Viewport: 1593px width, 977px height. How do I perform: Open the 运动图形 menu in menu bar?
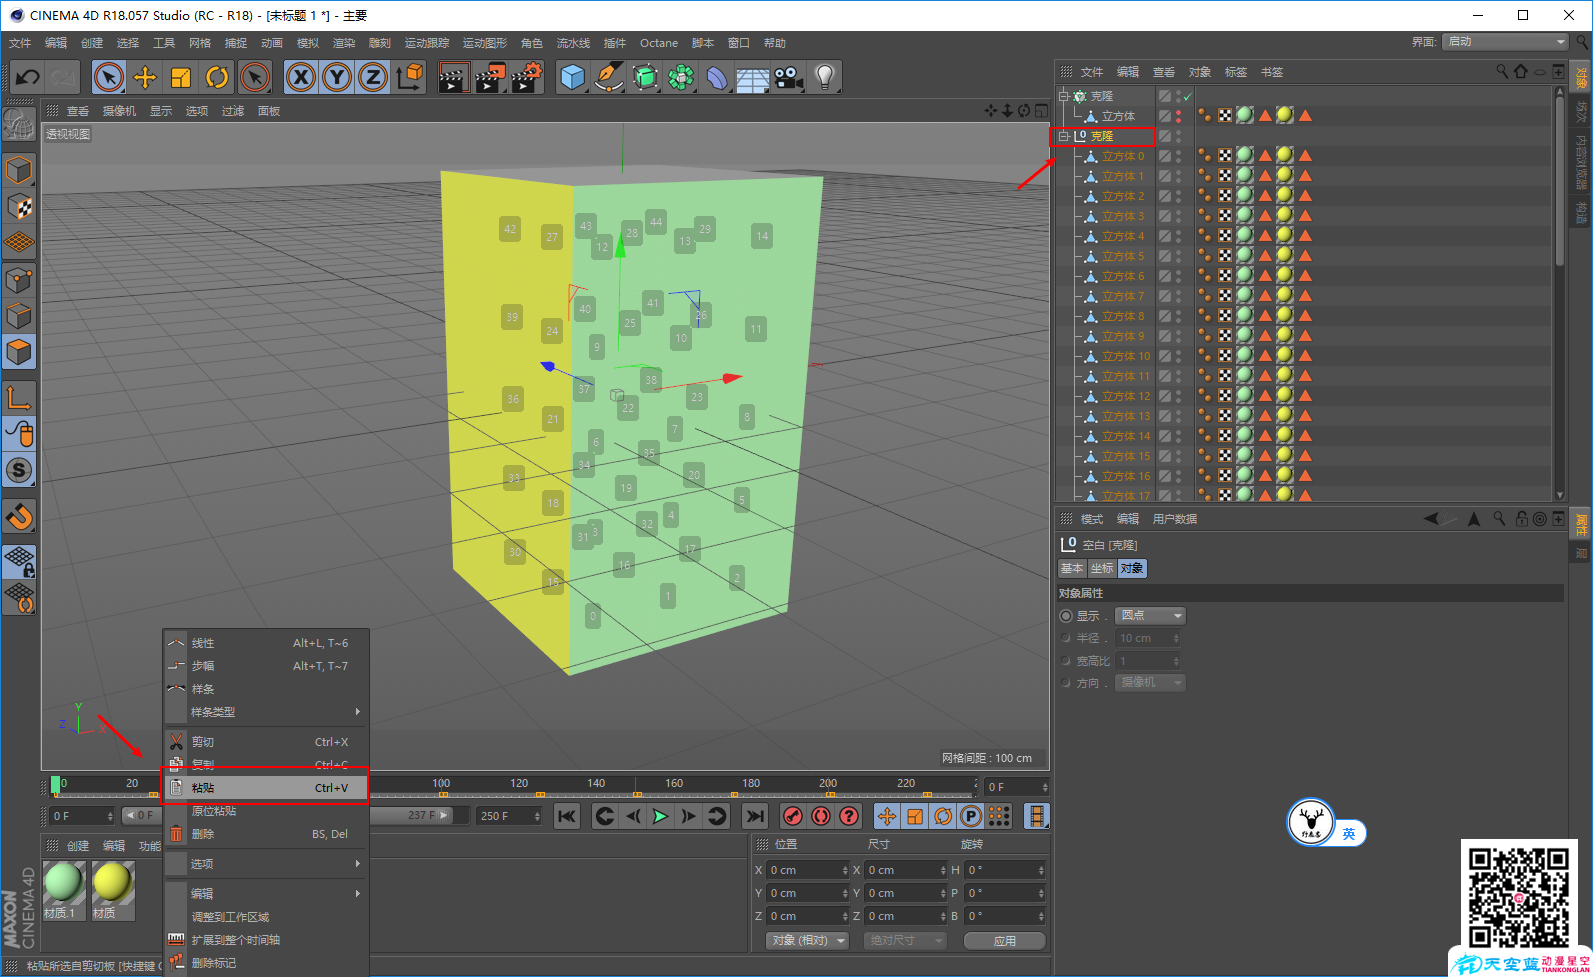coord(484,43)
